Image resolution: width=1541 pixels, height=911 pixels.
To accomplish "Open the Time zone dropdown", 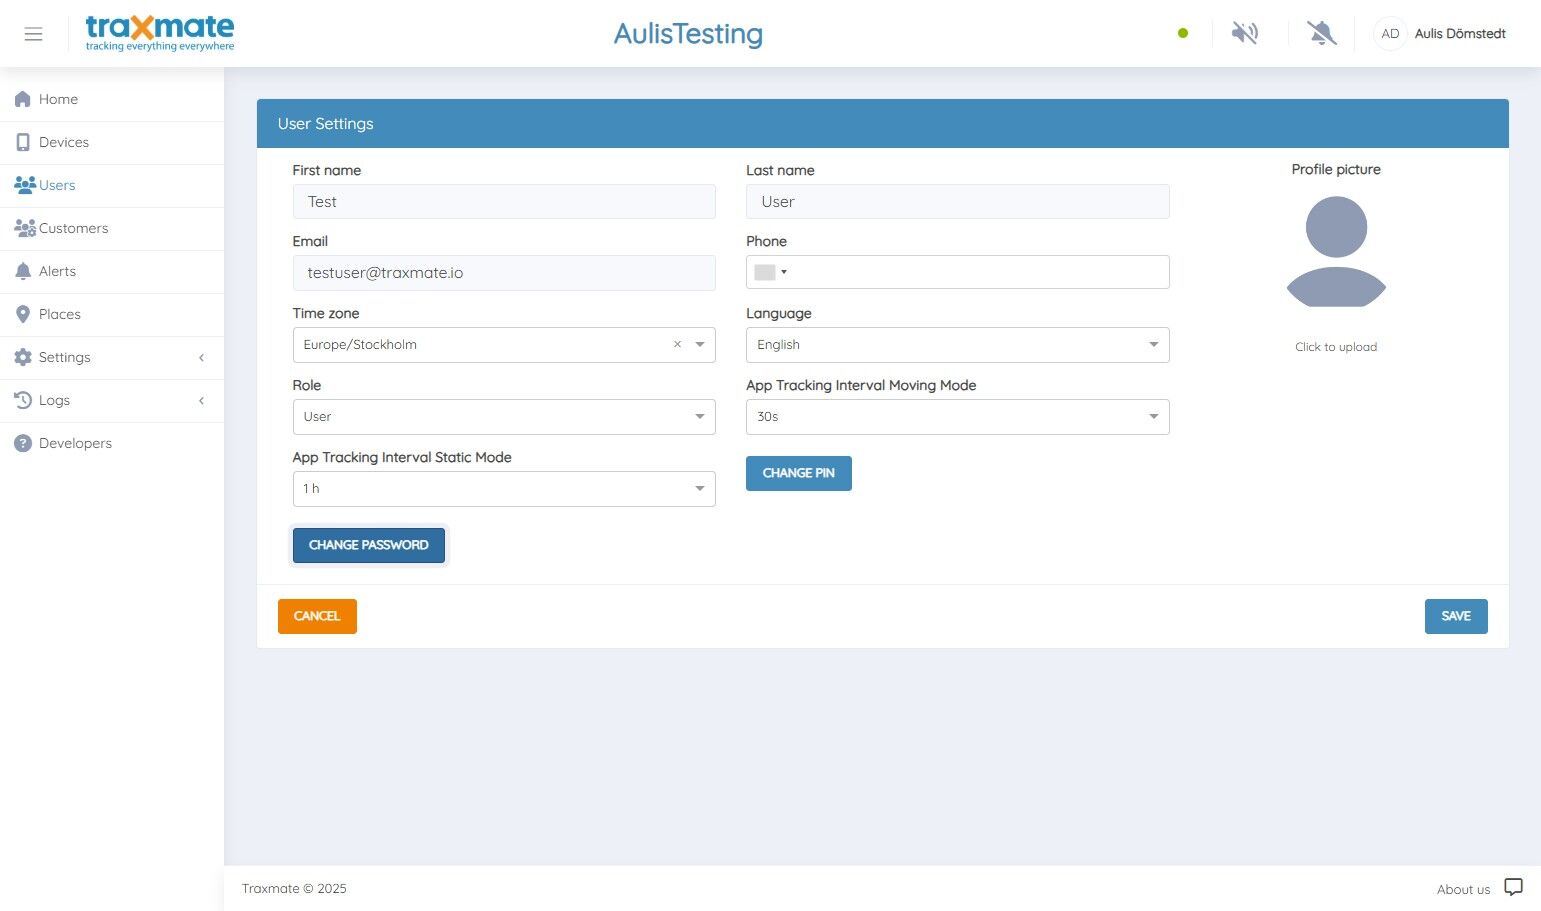I will (504, 345).
